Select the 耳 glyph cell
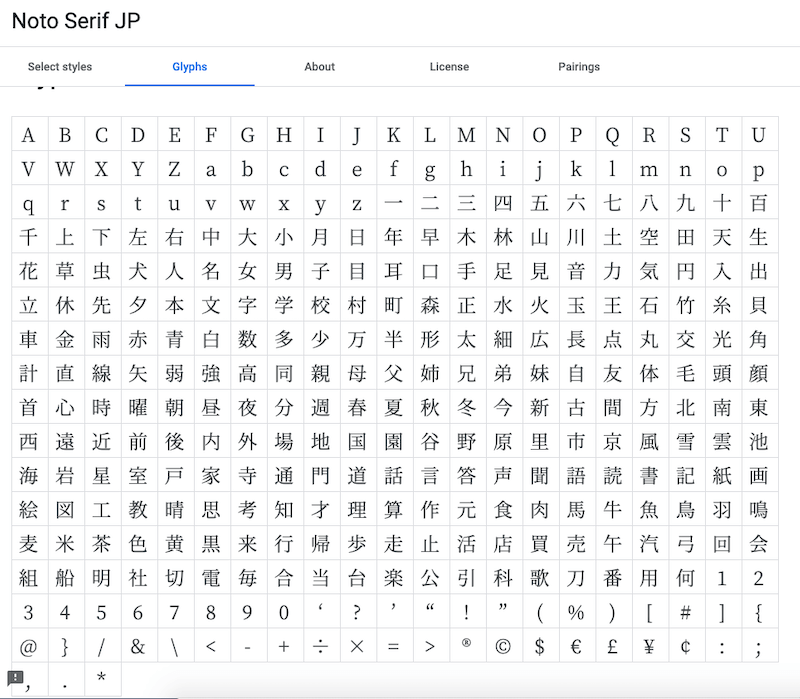This screenshot has width=800, height=699. pyautogui.click(x=395, y=270)
